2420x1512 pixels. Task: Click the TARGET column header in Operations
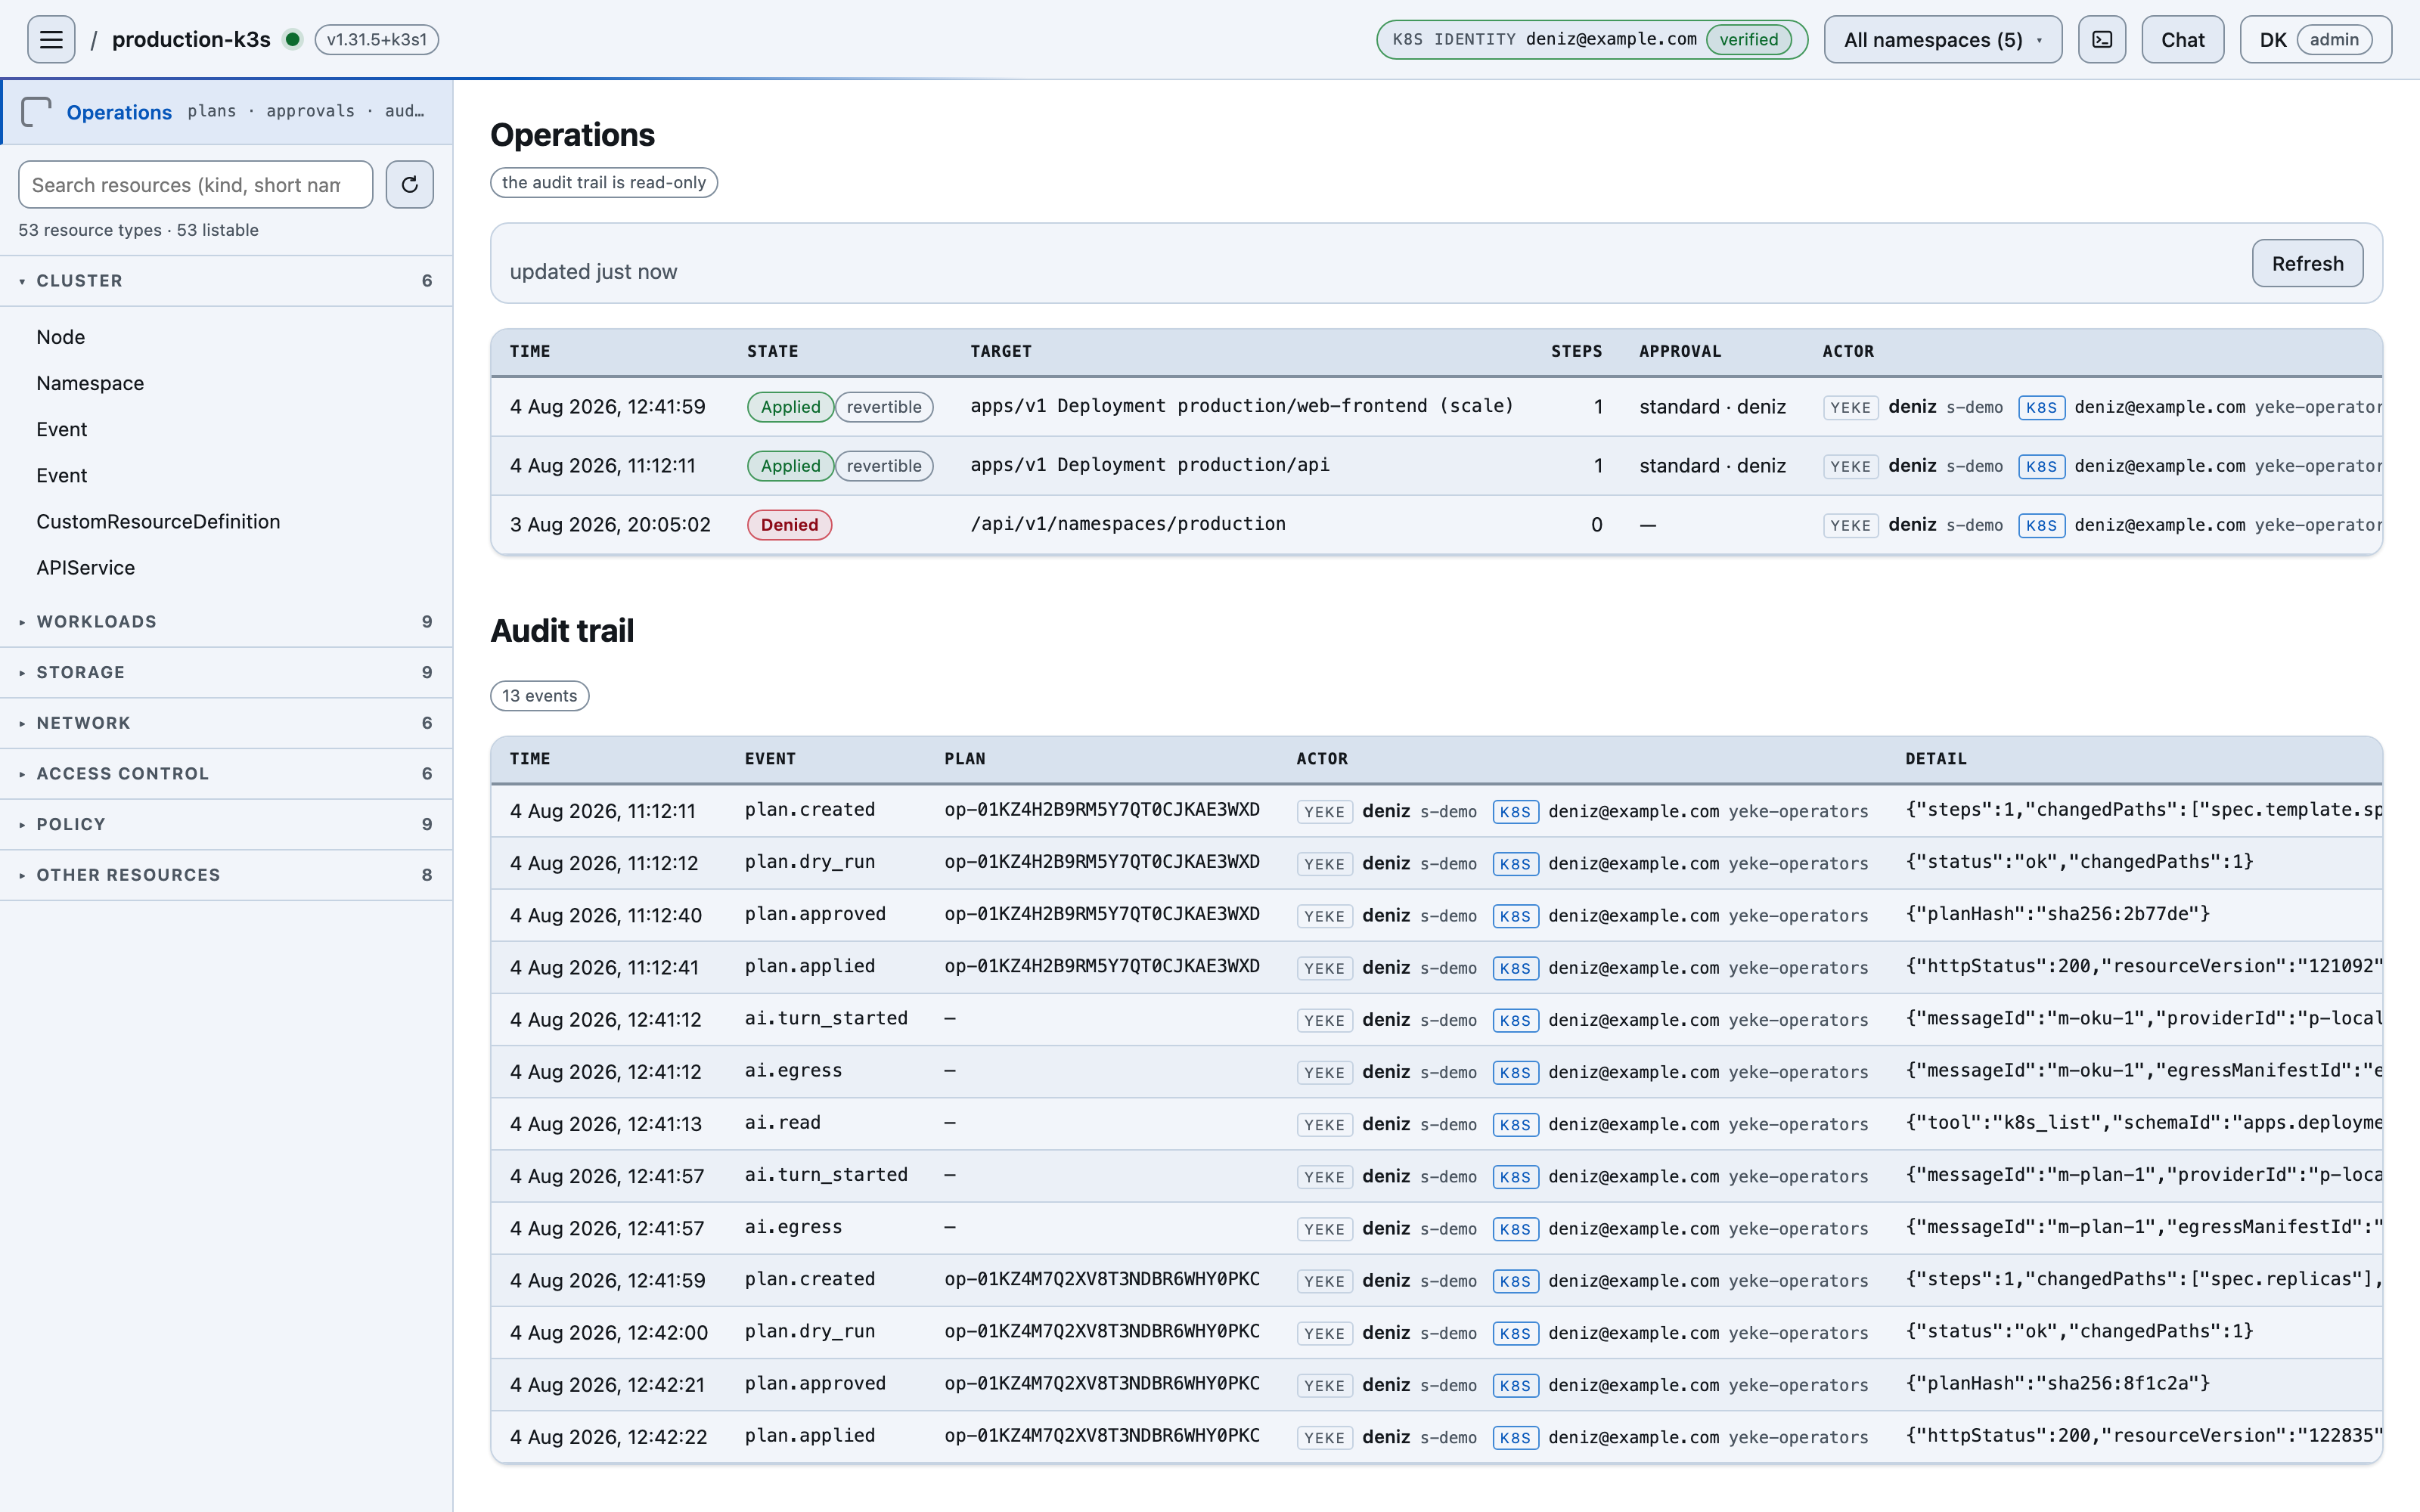[x=1001, y=352]
